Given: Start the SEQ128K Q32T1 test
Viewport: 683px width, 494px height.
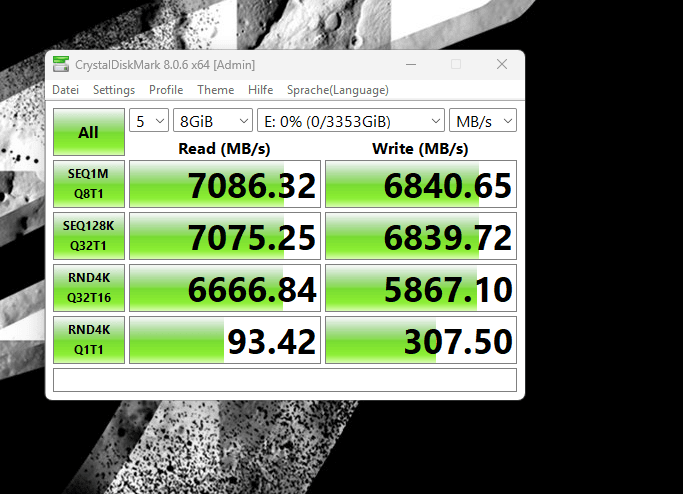Looking at the screenshot, I should [89, 236].
